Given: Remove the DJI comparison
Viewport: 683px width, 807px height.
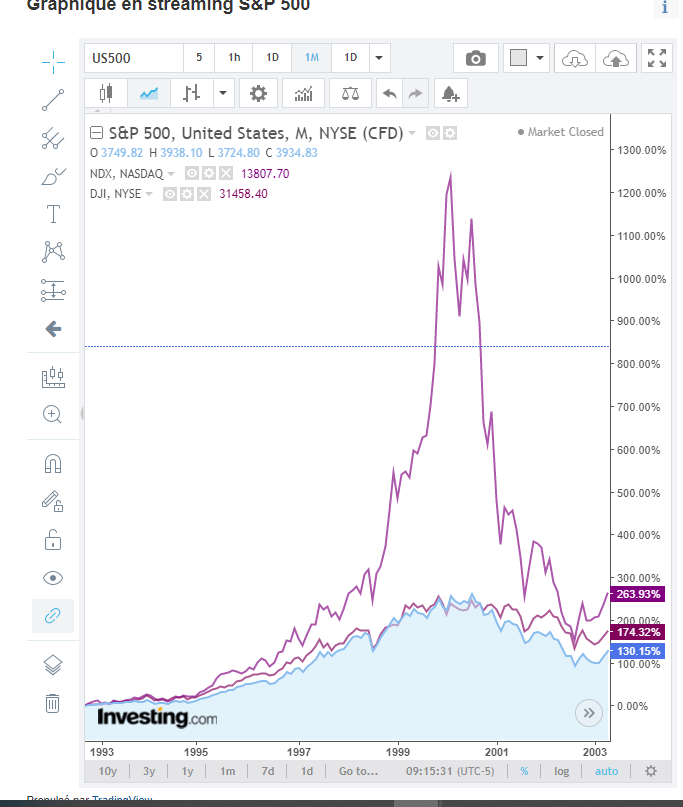Looking at the screenshot, I should pyautogui.click(x=204, y=194).
